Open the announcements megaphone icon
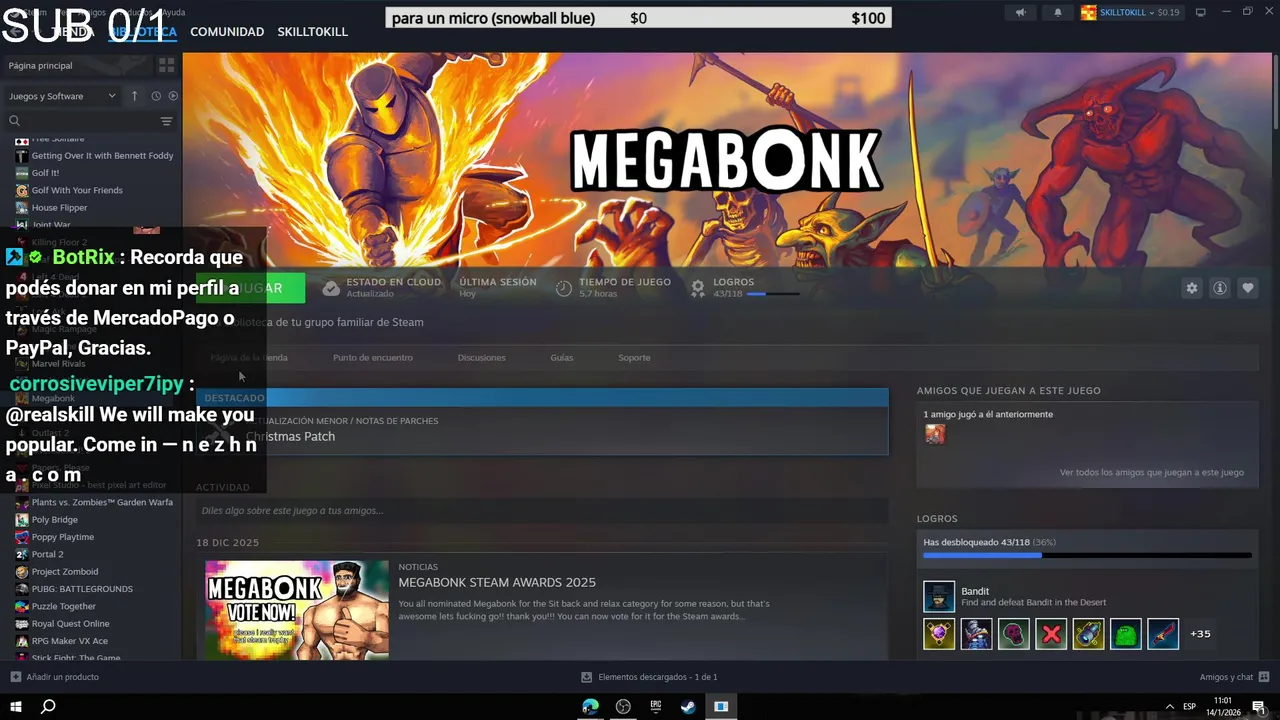Viewport: 1280px width, 720px height. pos(1021,12)
